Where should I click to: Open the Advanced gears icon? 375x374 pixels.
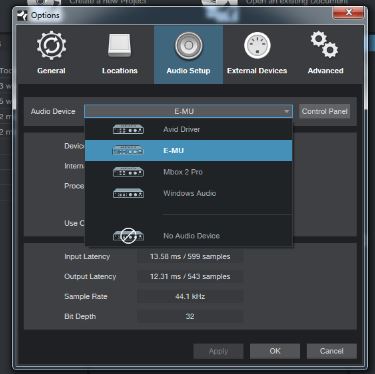pyautogui.click(x=325, y=44)
